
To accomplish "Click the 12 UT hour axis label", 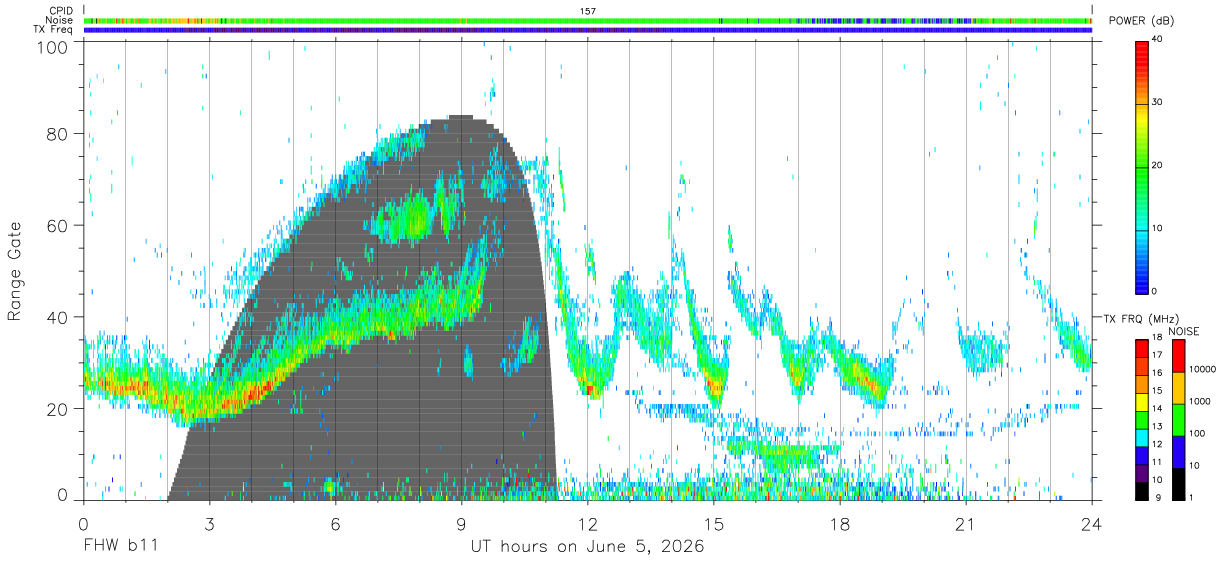I will pyautogui.click(x=588, y=525).
